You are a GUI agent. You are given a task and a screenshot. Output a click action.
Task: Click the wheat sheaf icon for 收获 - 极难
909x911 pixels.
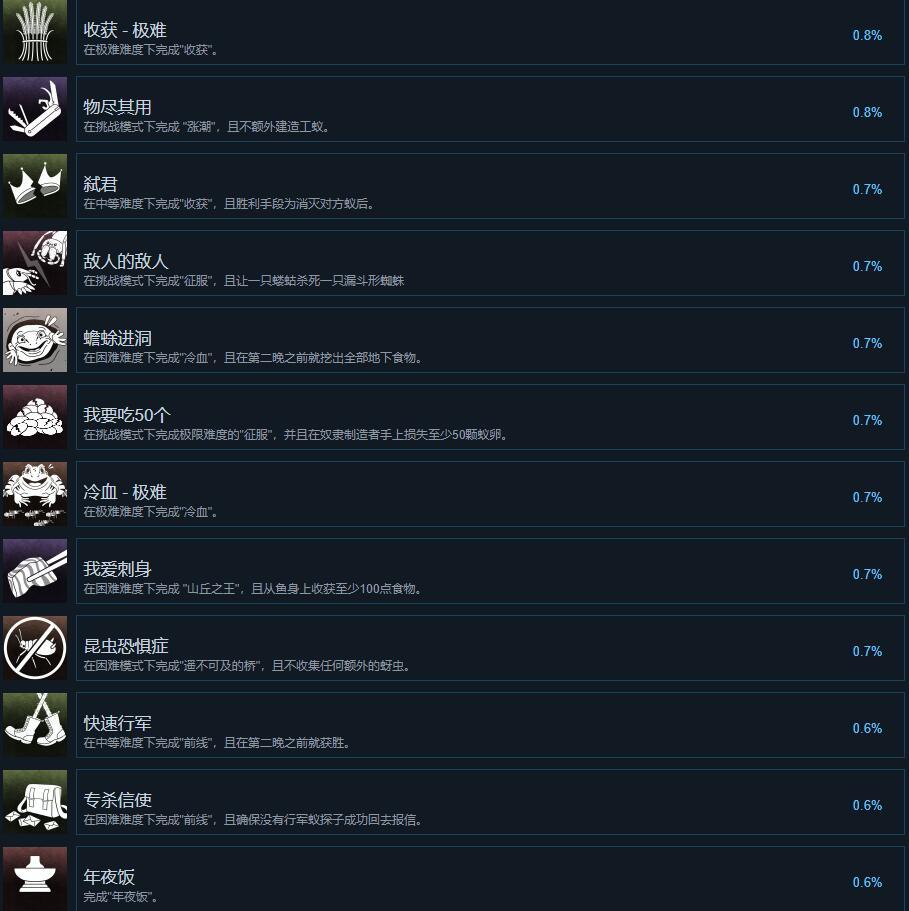tap(35, 31)
